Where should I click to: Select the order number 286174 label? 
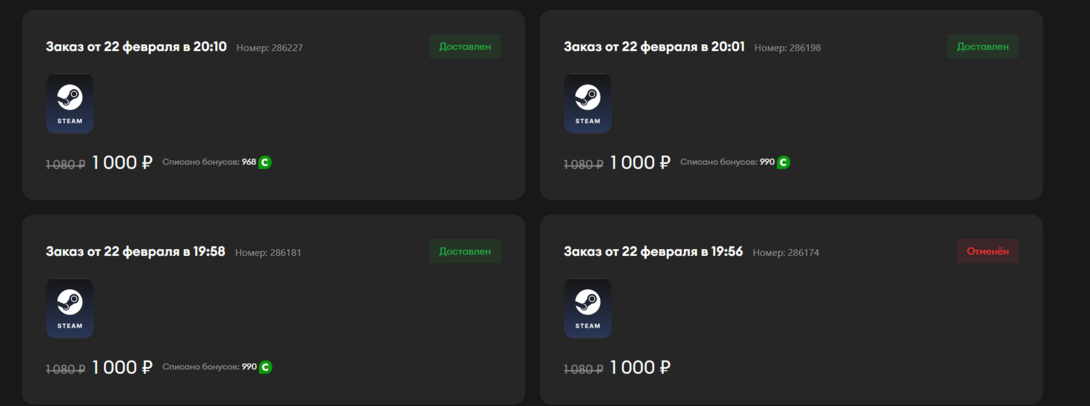point(786,253)
